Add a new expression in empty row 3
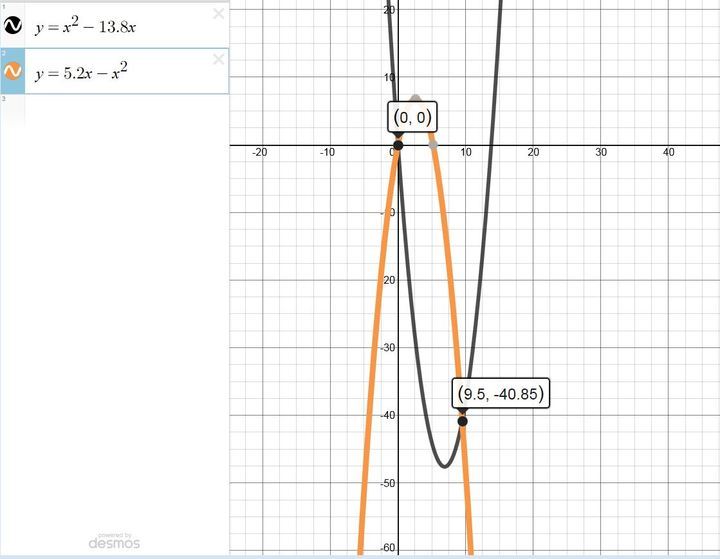Screen dimensions: 720x559 [120, 108]
